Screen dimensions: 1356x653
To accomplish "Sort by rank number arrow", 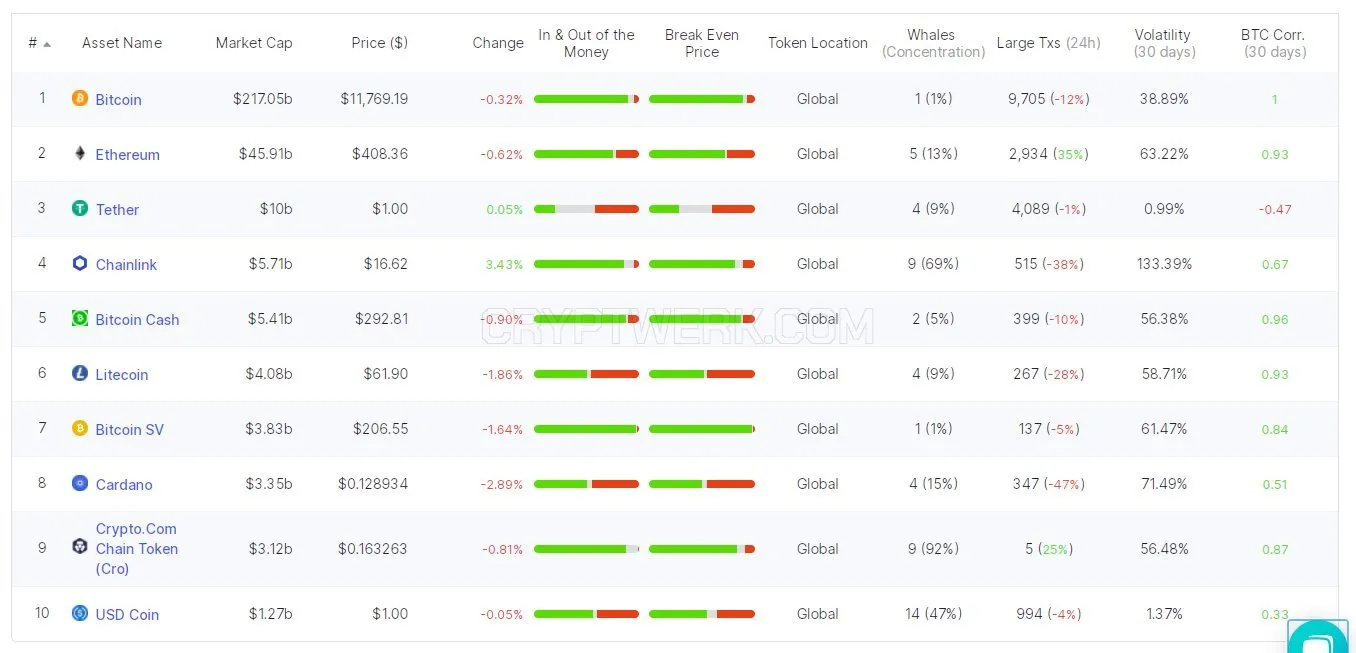I will coord(47,44).
